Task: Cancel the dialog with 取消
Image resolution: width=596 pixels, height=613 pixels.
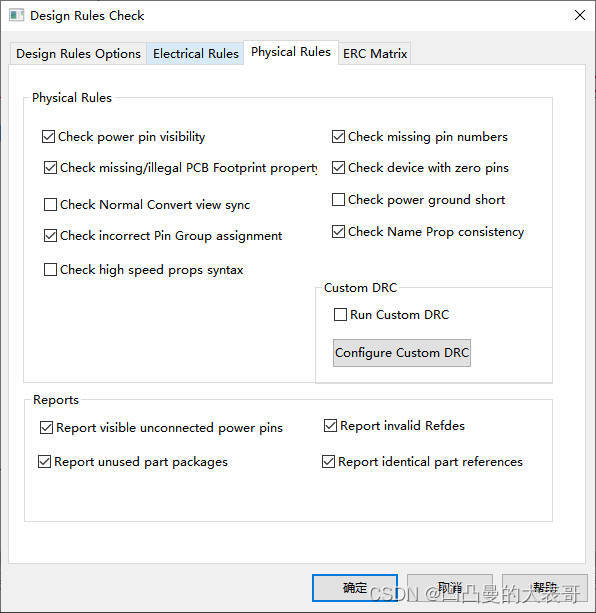Action: pos(449,588)
